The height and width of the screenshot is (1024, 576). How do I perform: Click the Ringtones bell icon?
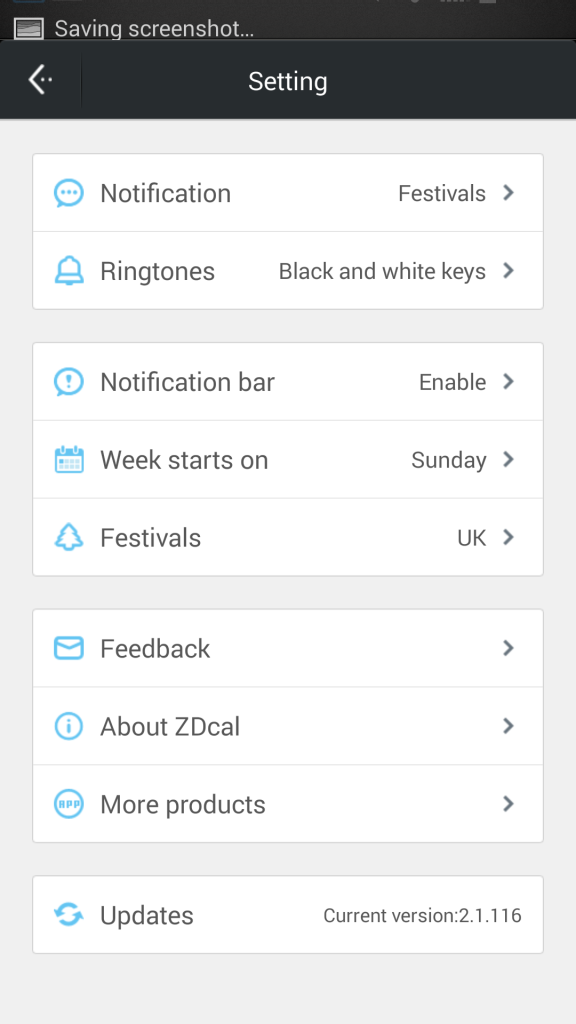(x=69, y=271)
